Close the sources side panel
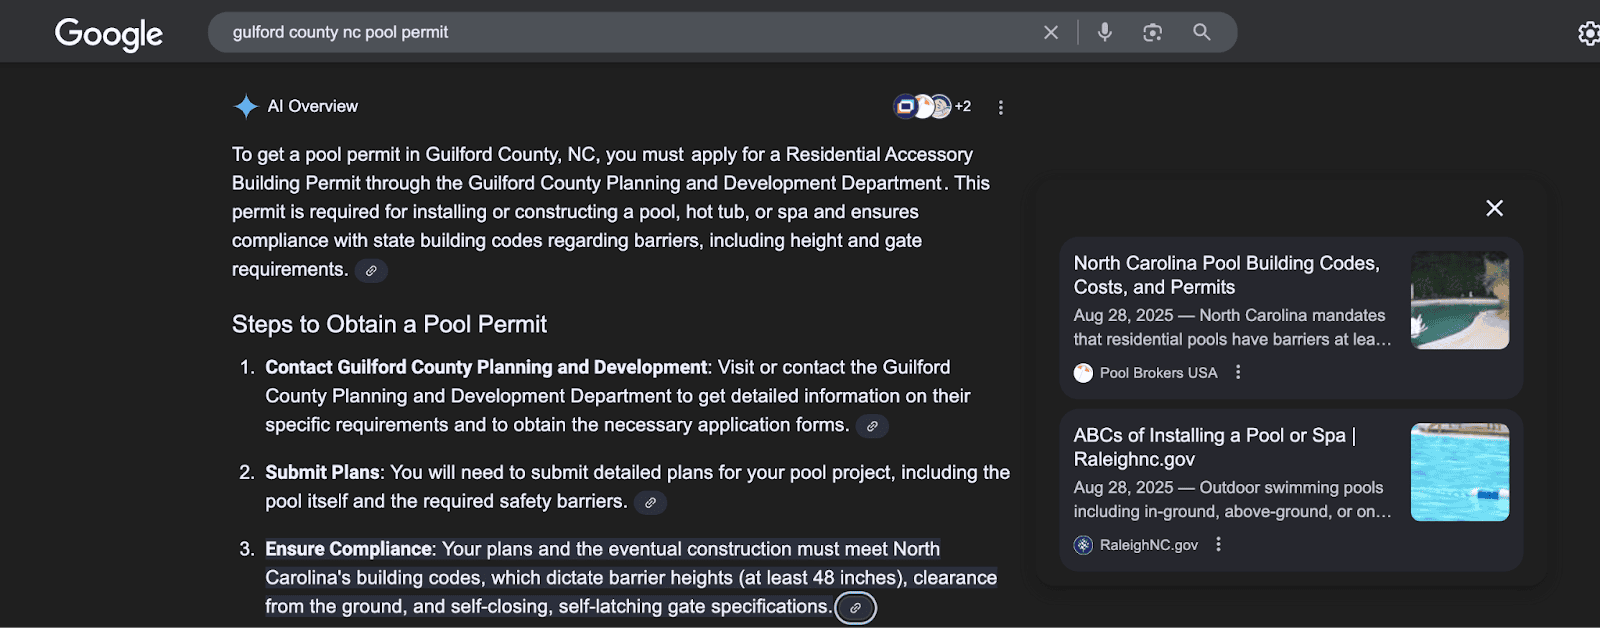 [1494, 208]
